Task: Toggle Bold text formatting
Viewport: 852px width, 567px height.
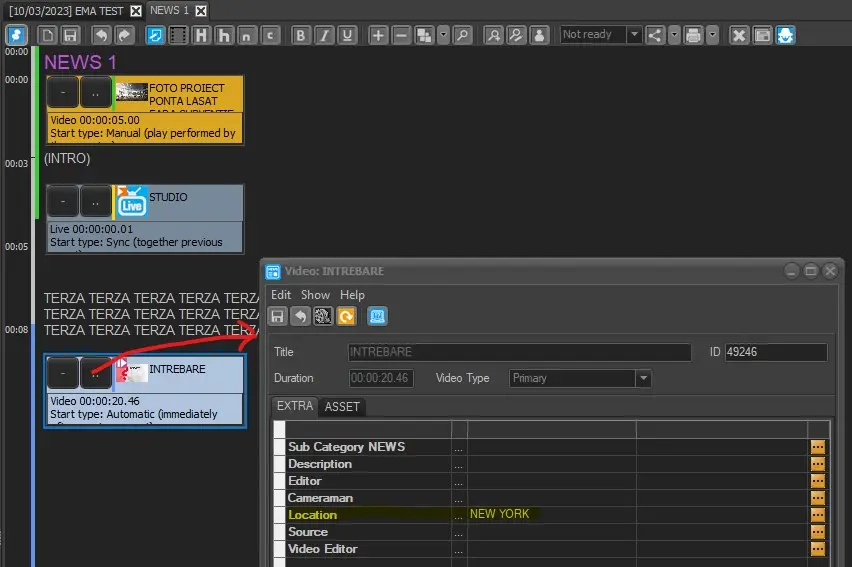Action: tap(301, 35)
